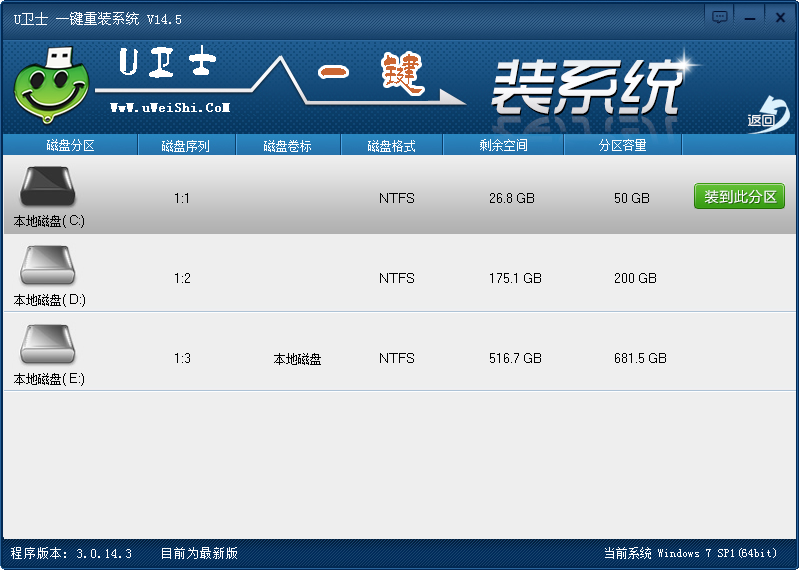
Task: Click the 返回 back arrow icon
Action: pos(768,115)
